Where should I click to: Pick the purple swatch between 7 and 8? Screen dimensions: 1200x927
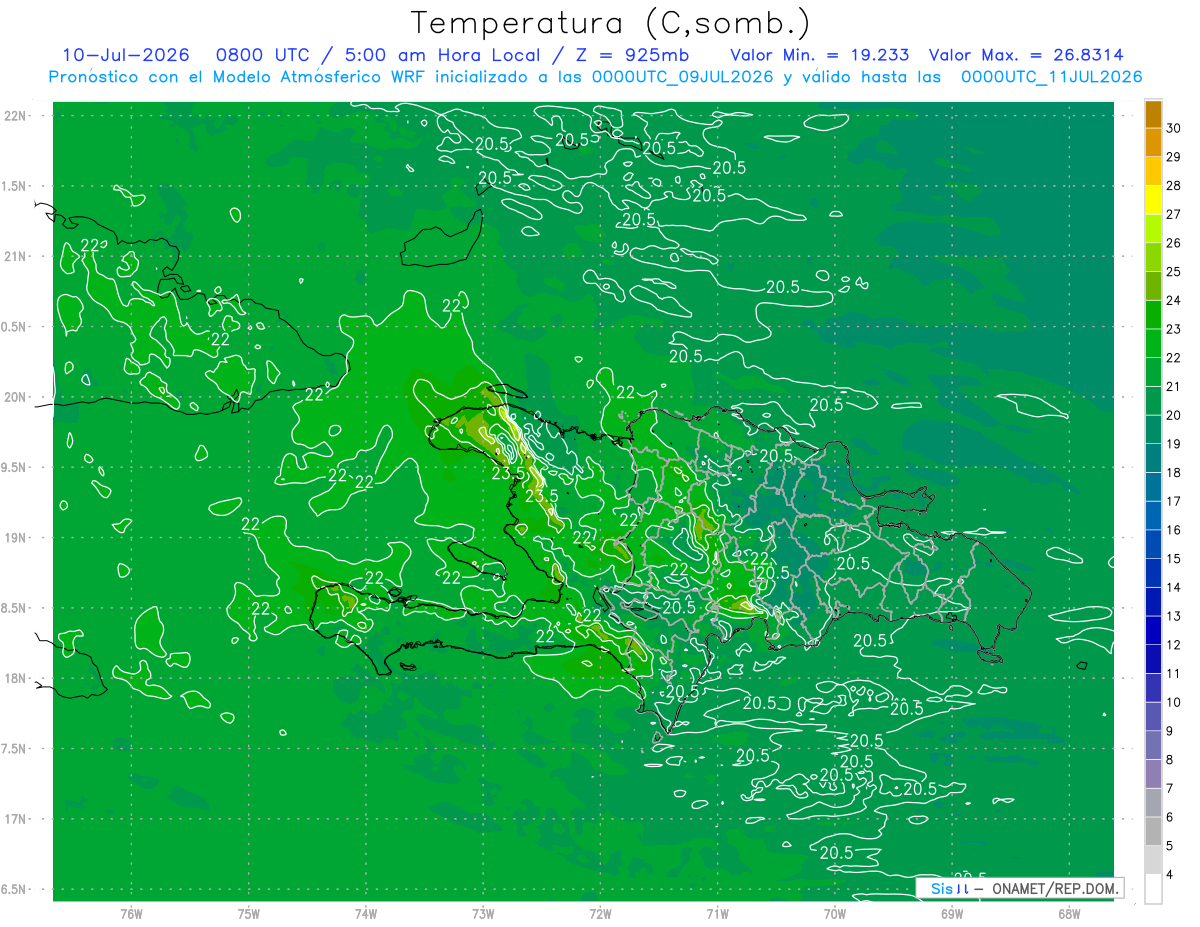point(1153,774)
